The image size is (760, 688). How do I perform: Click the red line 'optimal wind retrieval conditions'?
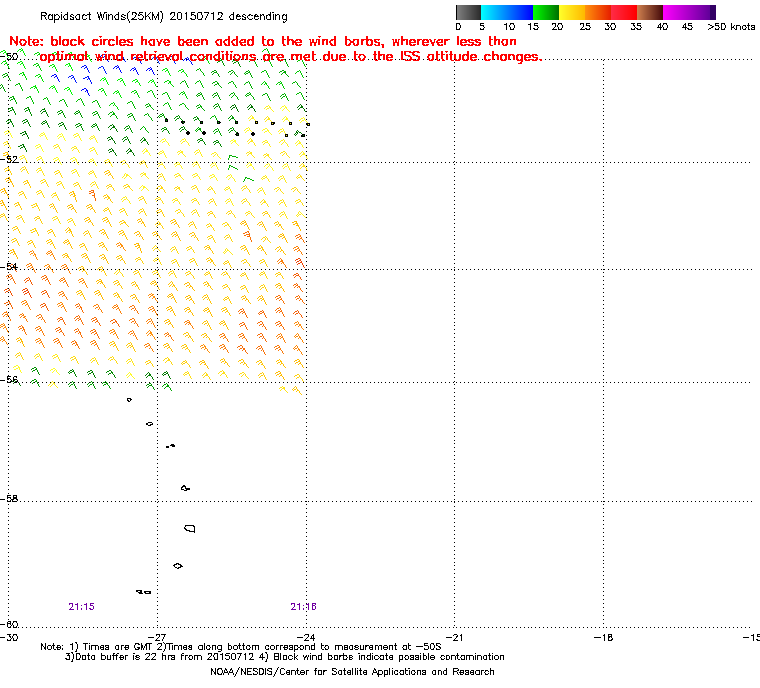[x=290, y=57]
